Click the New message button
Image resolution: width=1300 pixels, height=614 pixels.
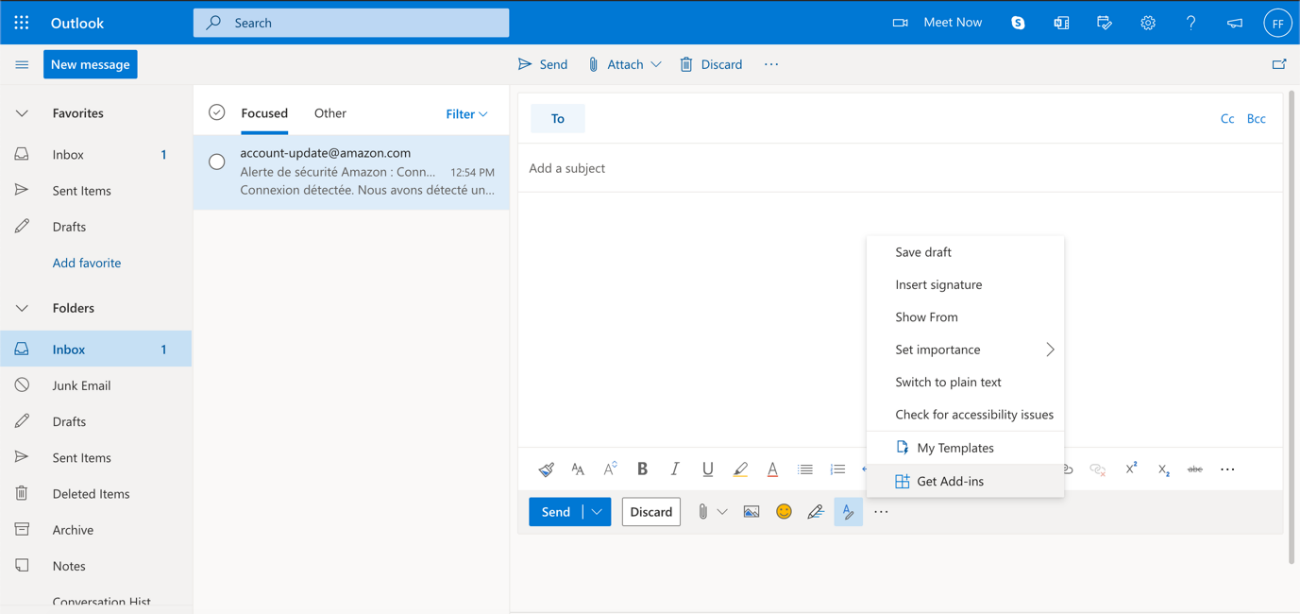(x=90, y=64)
